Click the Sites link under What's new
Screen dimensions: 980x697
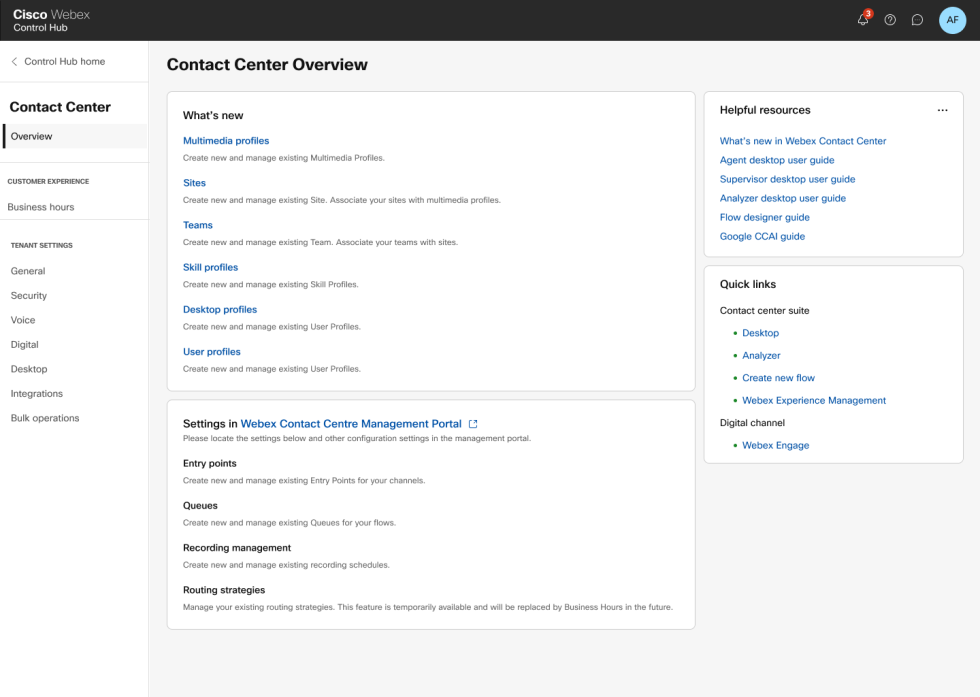coord(194,182)
